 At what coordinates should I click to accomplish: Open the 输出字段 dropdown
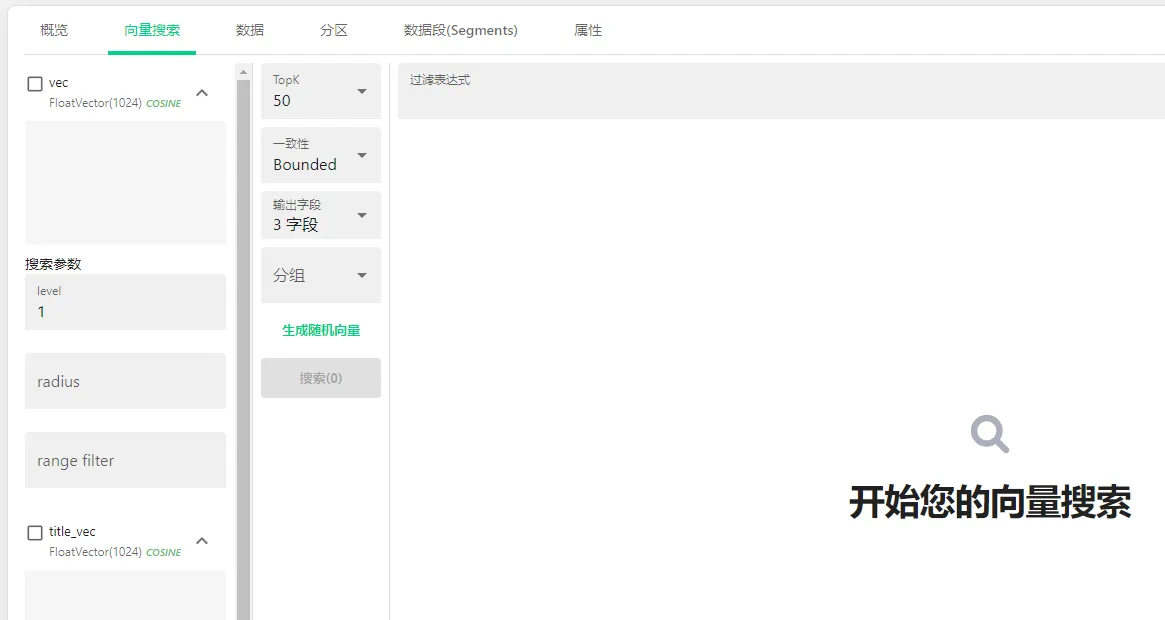321,216
